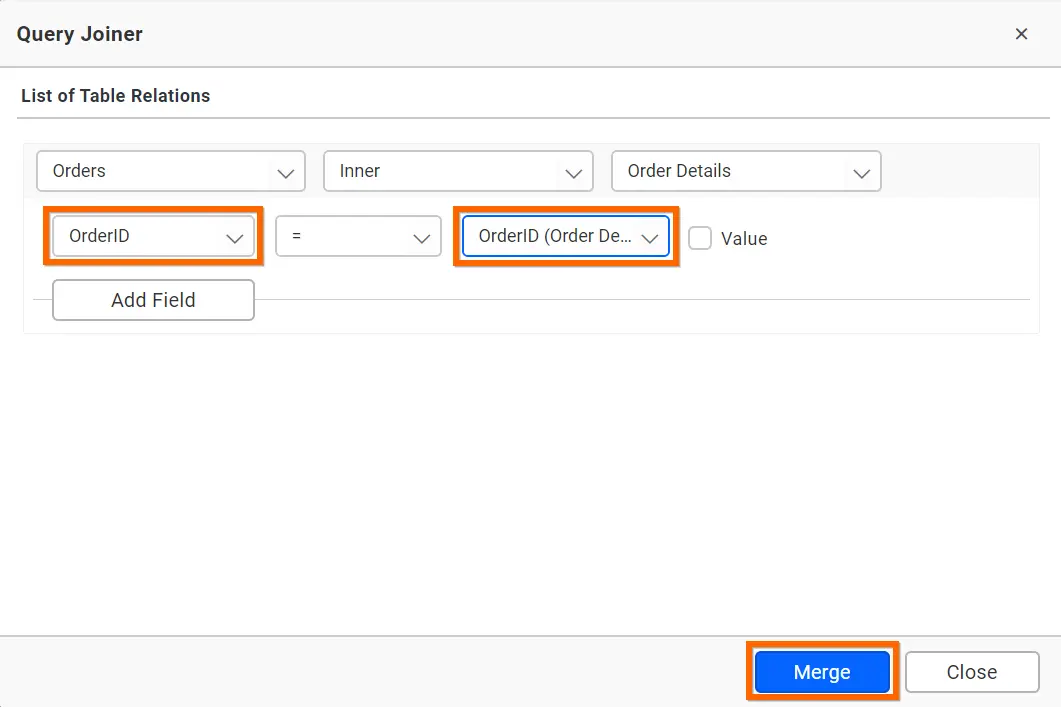Click the Add Field button
1061x707 pixels.
152,300
